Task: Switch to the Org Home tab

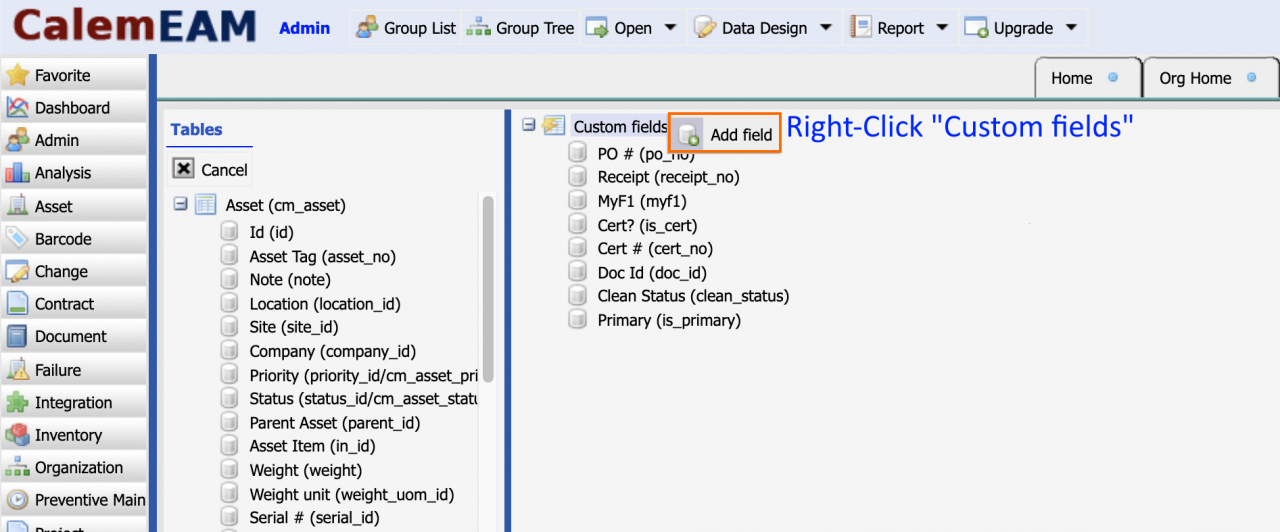Action: 1211,78
